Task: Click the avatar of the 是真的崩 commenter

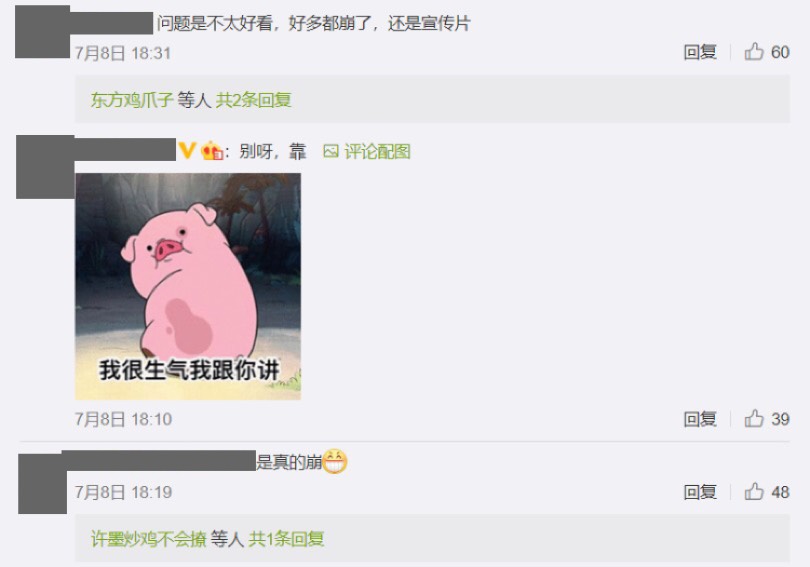Action: coord(42,484)
